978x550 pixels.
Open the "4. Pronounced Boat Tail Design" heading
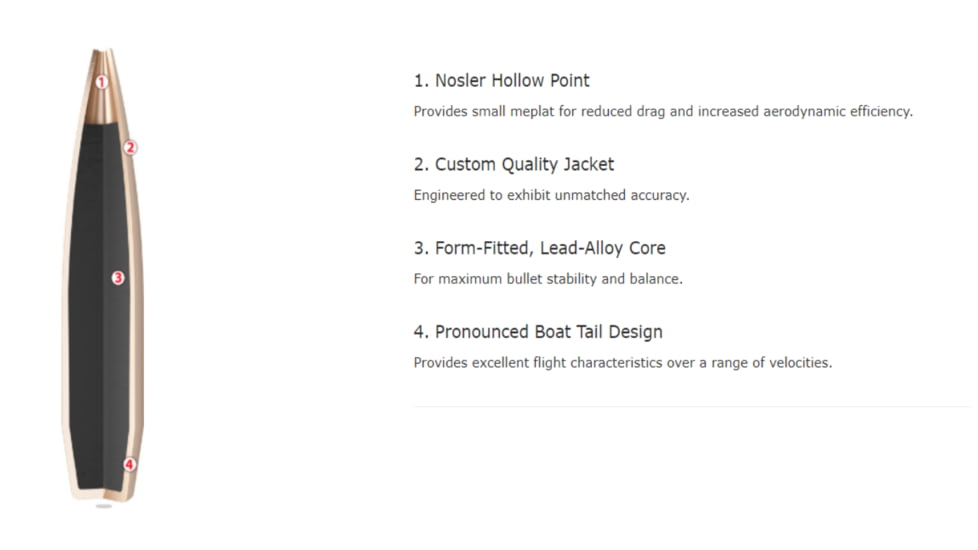click(538, 332)
